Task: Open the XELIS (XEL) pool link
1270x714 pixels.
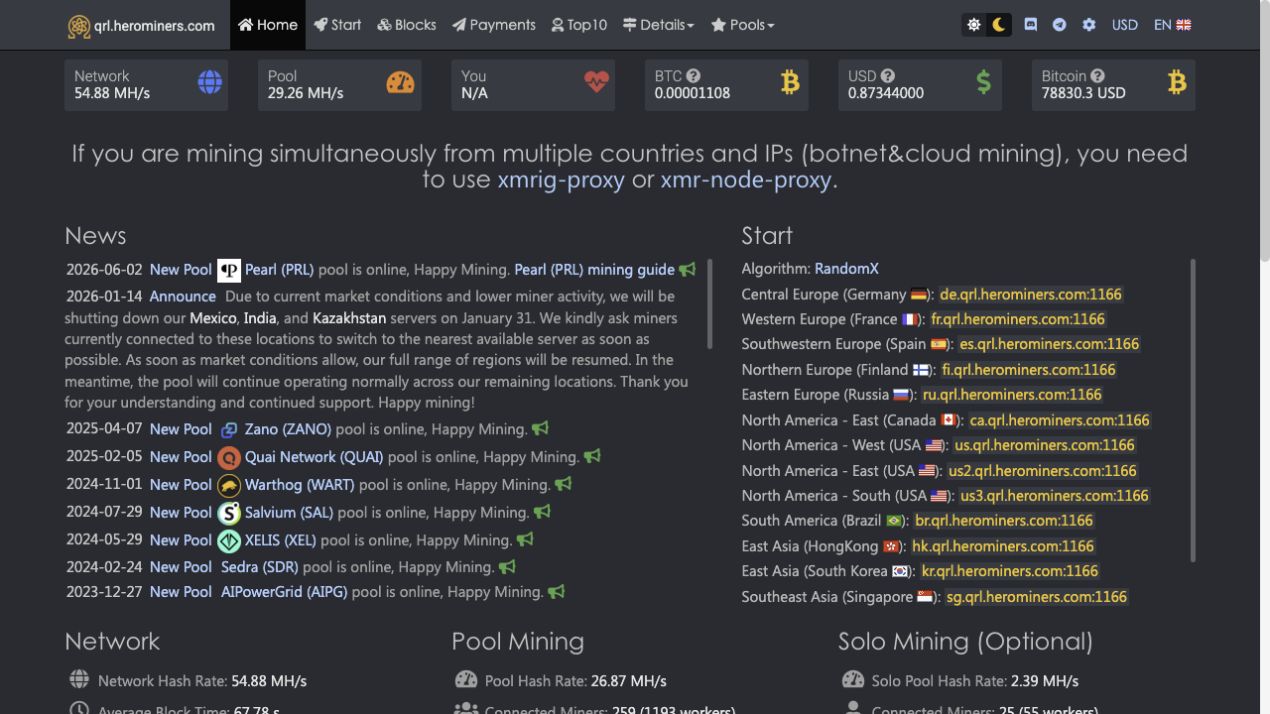Action: pos(280,540)
